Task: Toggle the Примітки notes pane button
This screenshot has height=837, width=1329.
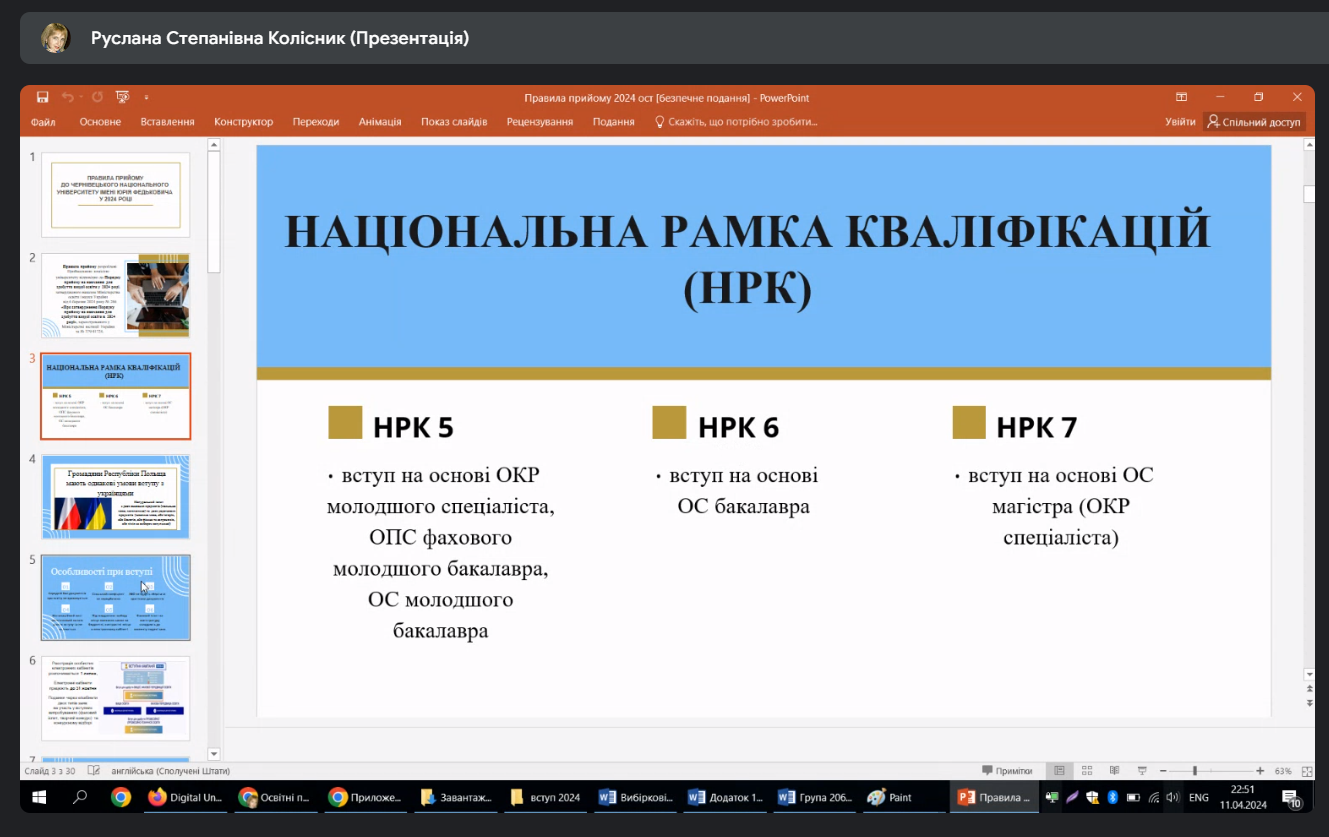Action: click(1007, 771)
